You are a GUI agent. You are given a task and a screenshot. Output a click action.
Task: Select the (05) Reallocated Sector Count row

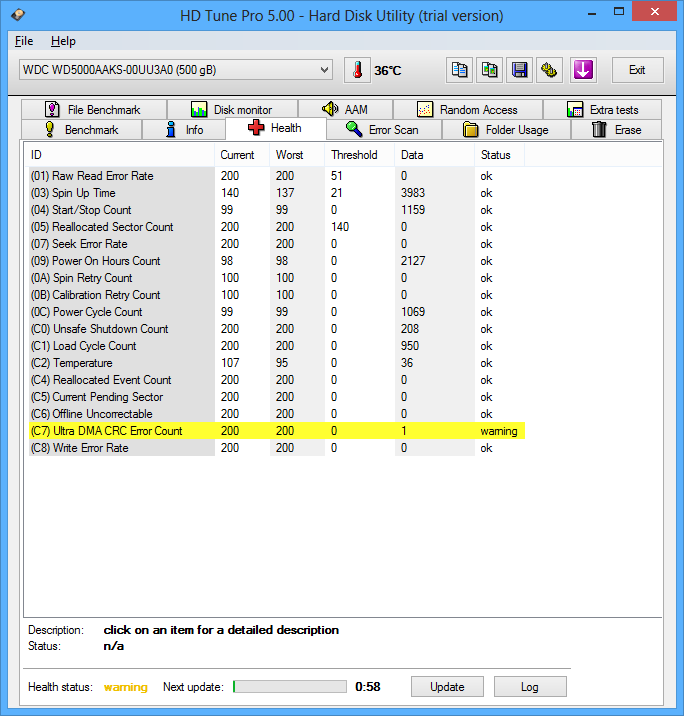click(277, 227)
